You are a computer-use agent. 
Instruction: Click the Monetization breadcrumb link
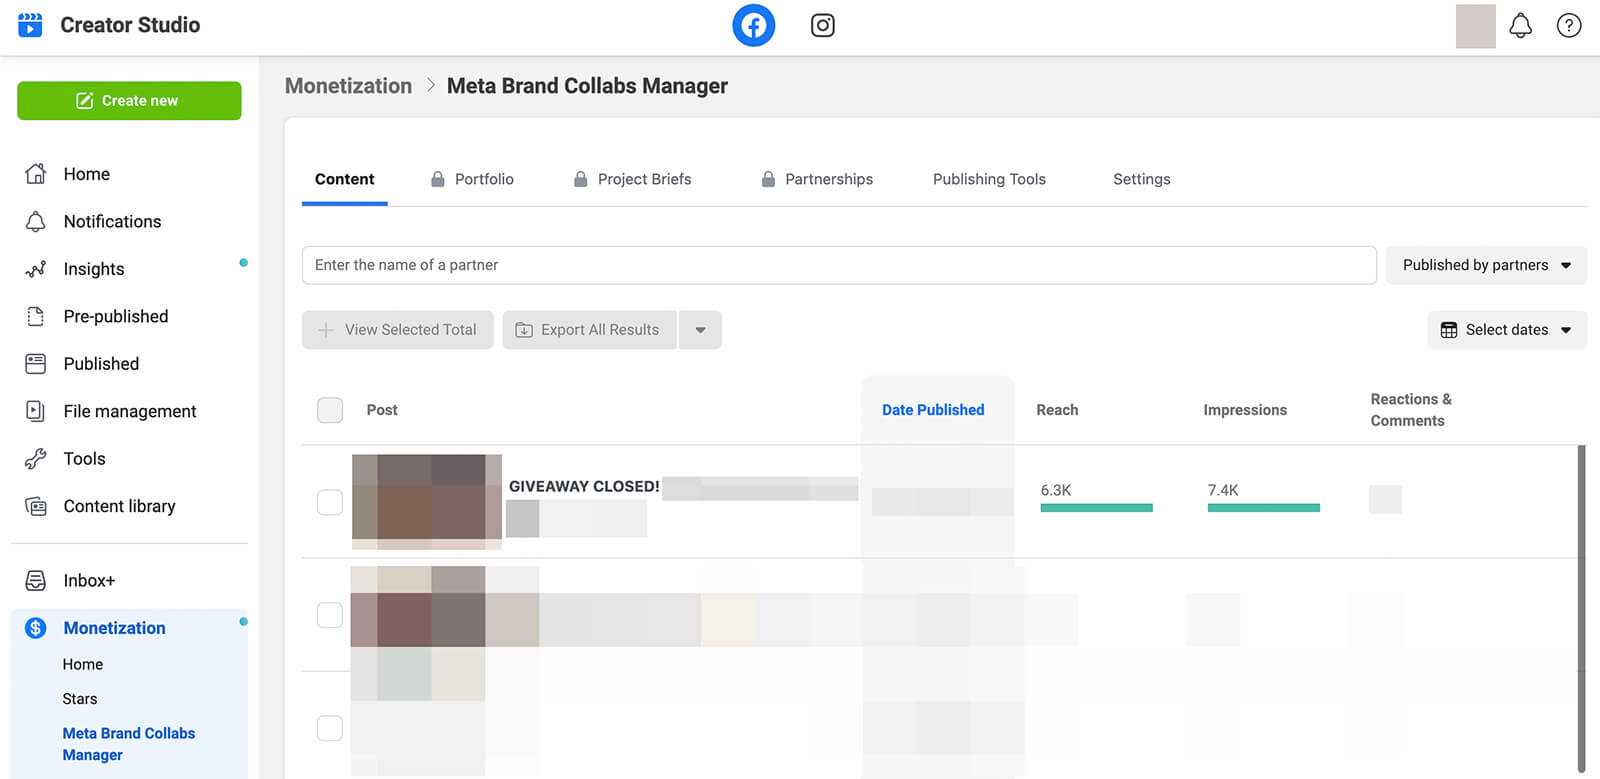pyautogui.click(x=348, y=86)
